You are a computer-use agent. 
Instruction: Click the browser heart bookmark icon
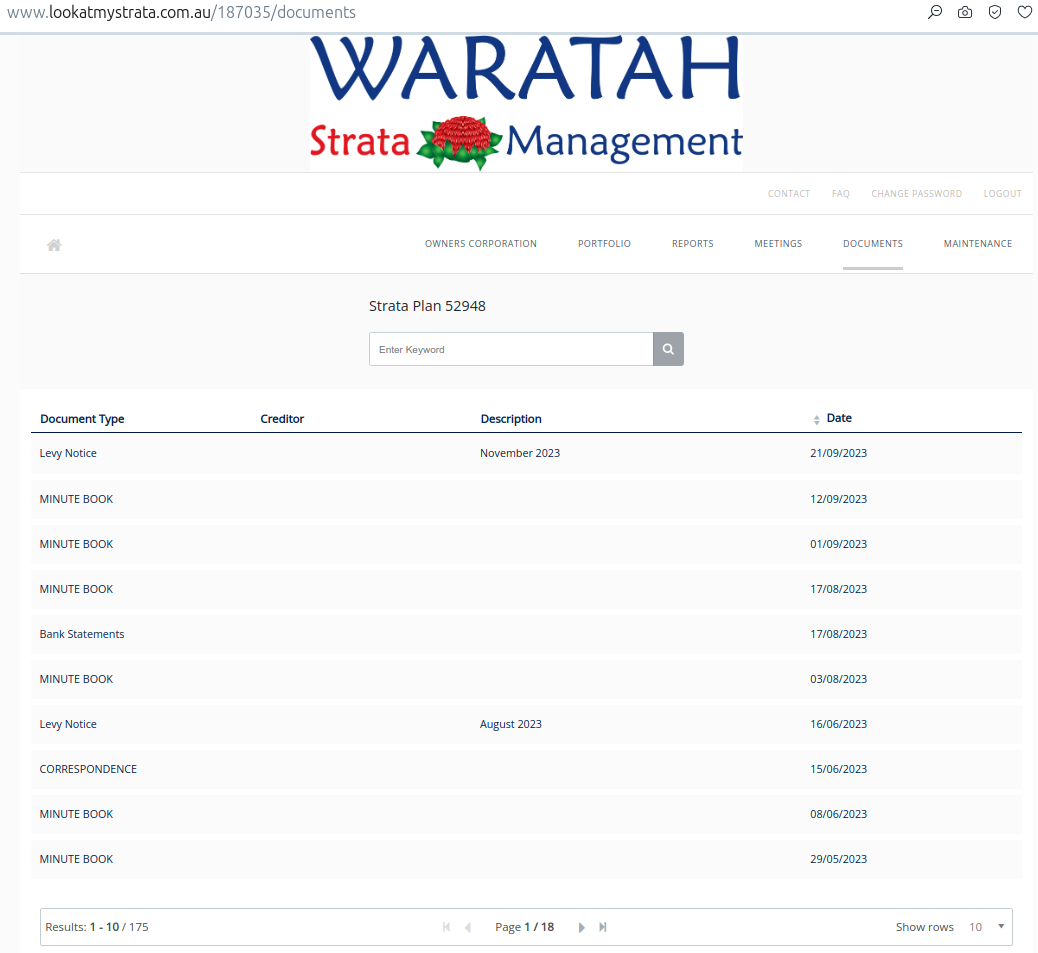(1024, 13)
